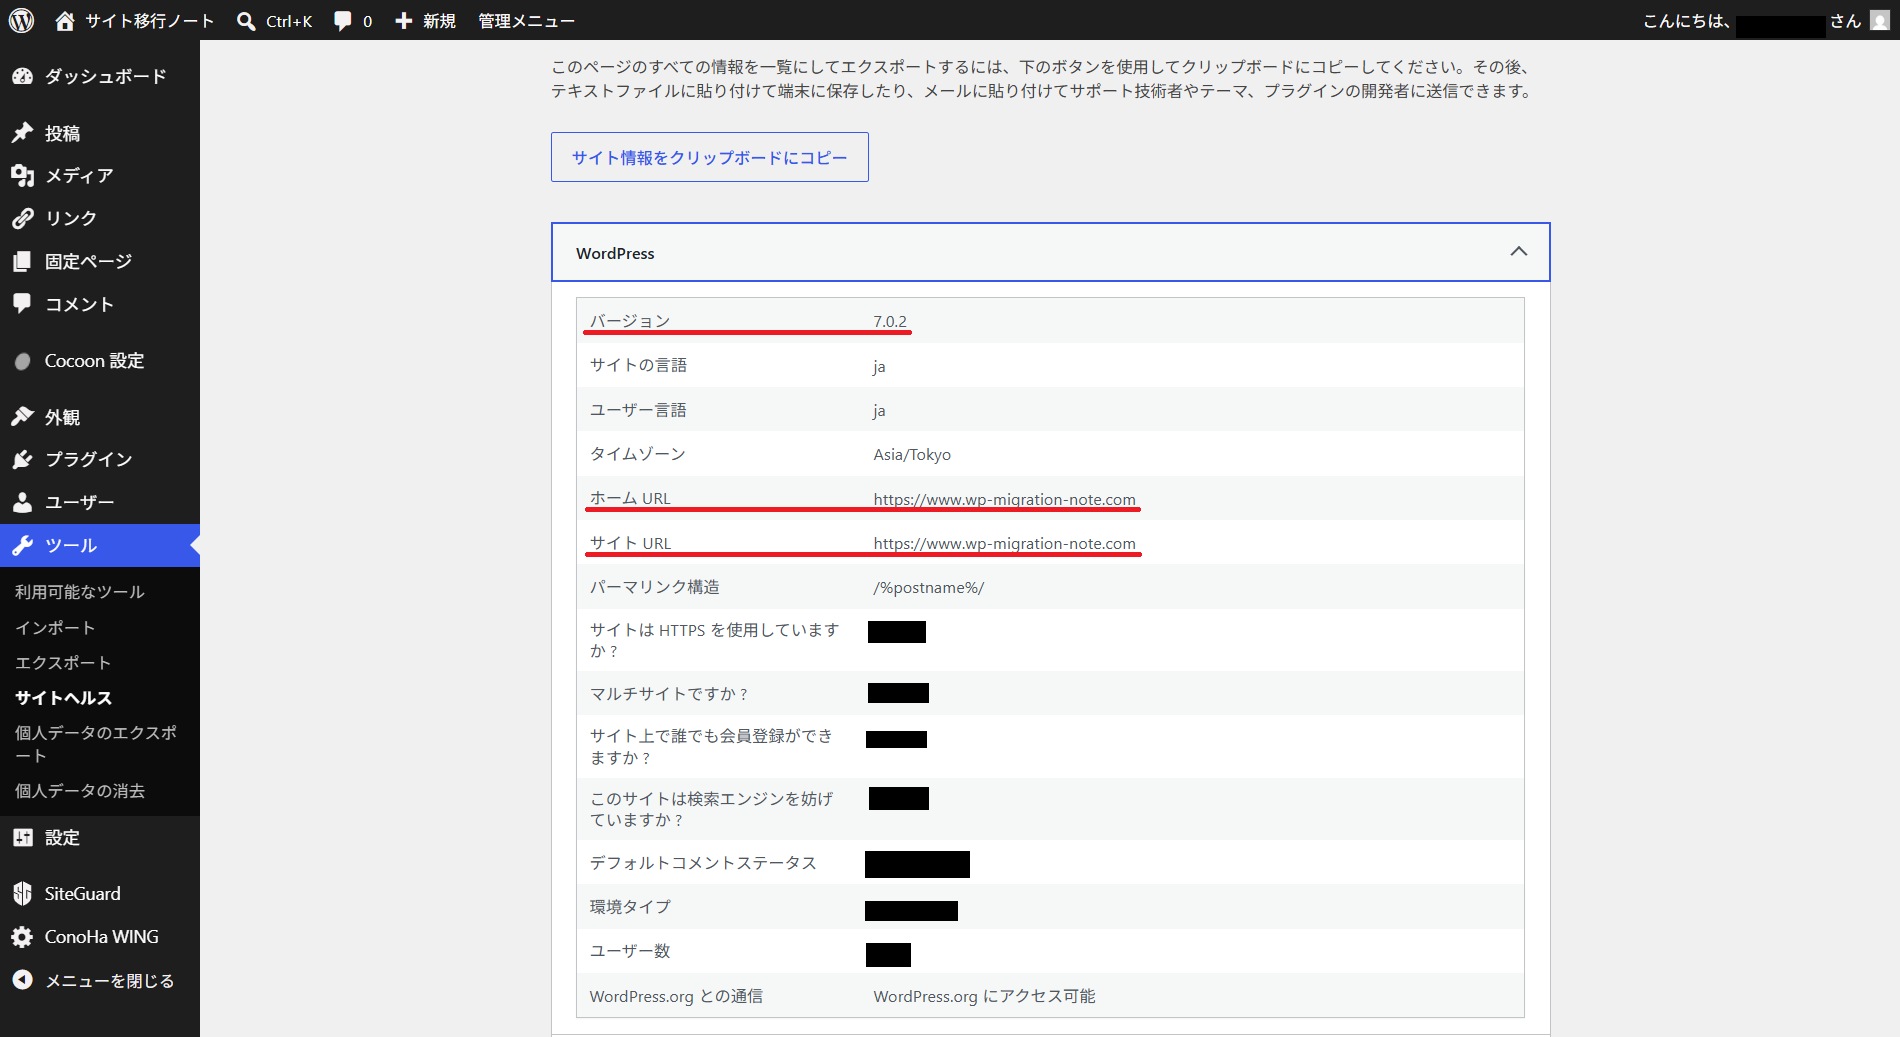The width and height of the screenshot is (1900, 1037).
Task: Click the ダッシュボード gauge icon
Action: coord(22,76)
